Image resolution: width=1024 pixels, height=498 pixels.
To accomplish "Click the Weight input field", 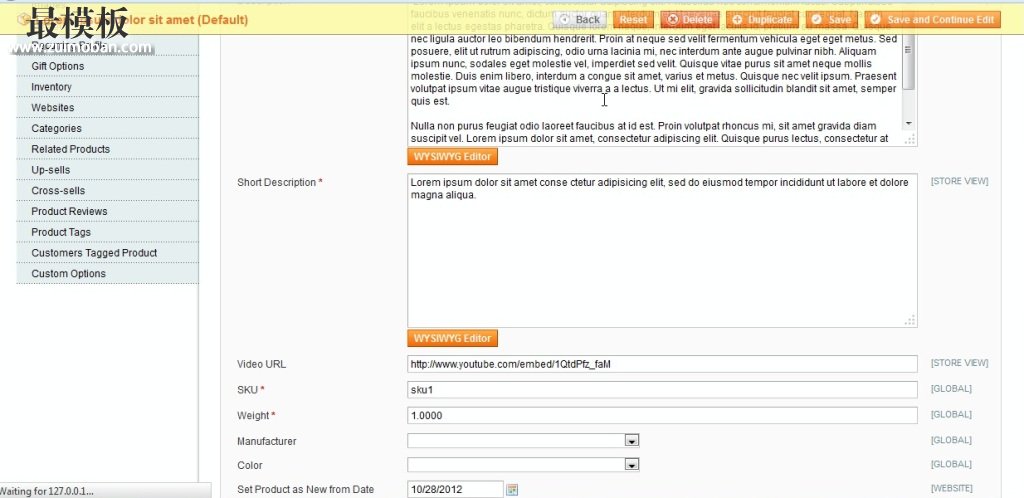I will (x=662, y=415).
